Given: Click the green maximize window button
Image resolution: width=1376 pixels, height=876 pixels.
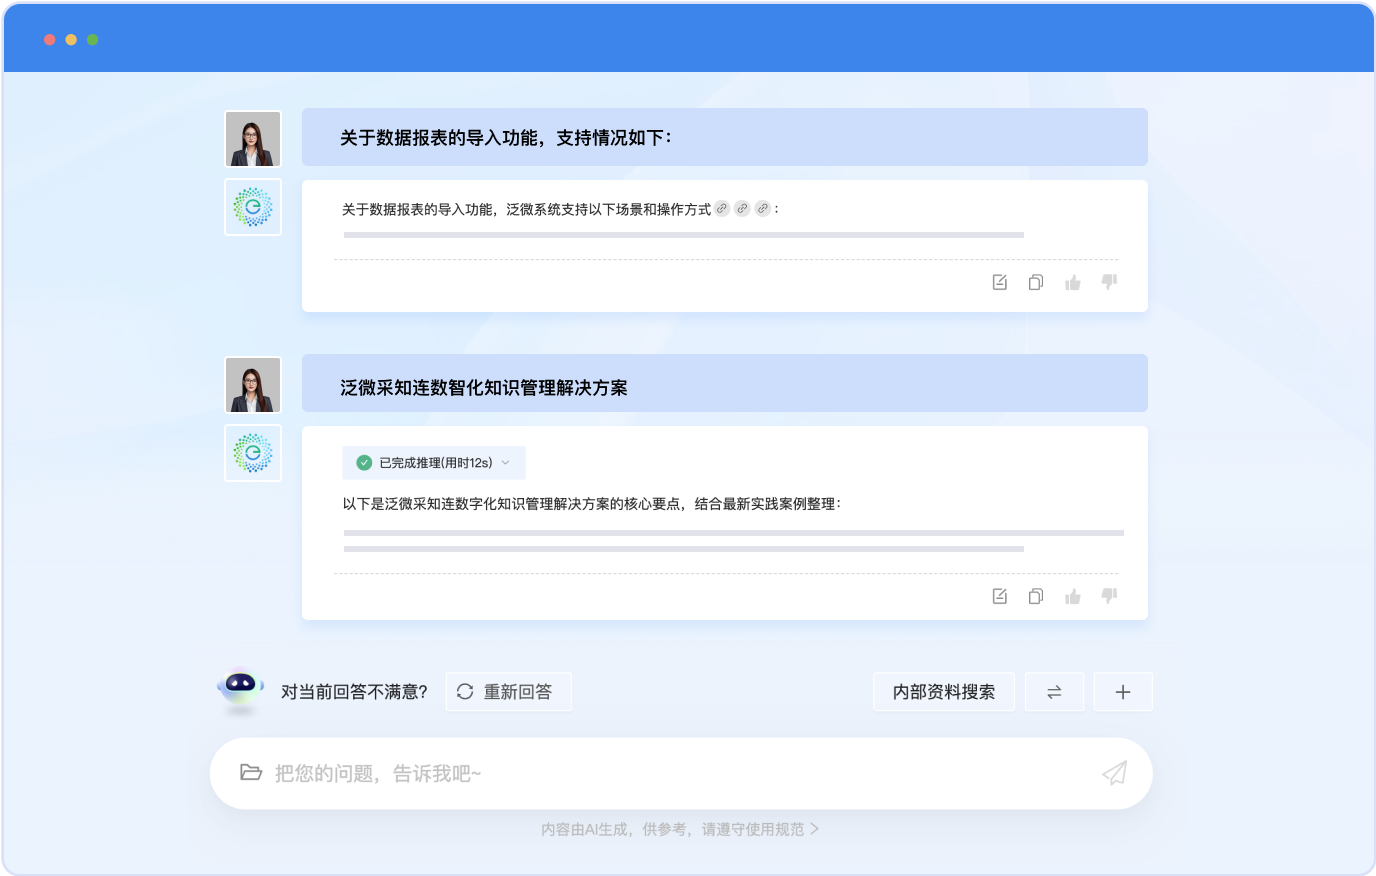Looking at the screenshot, I should (92, 40).
